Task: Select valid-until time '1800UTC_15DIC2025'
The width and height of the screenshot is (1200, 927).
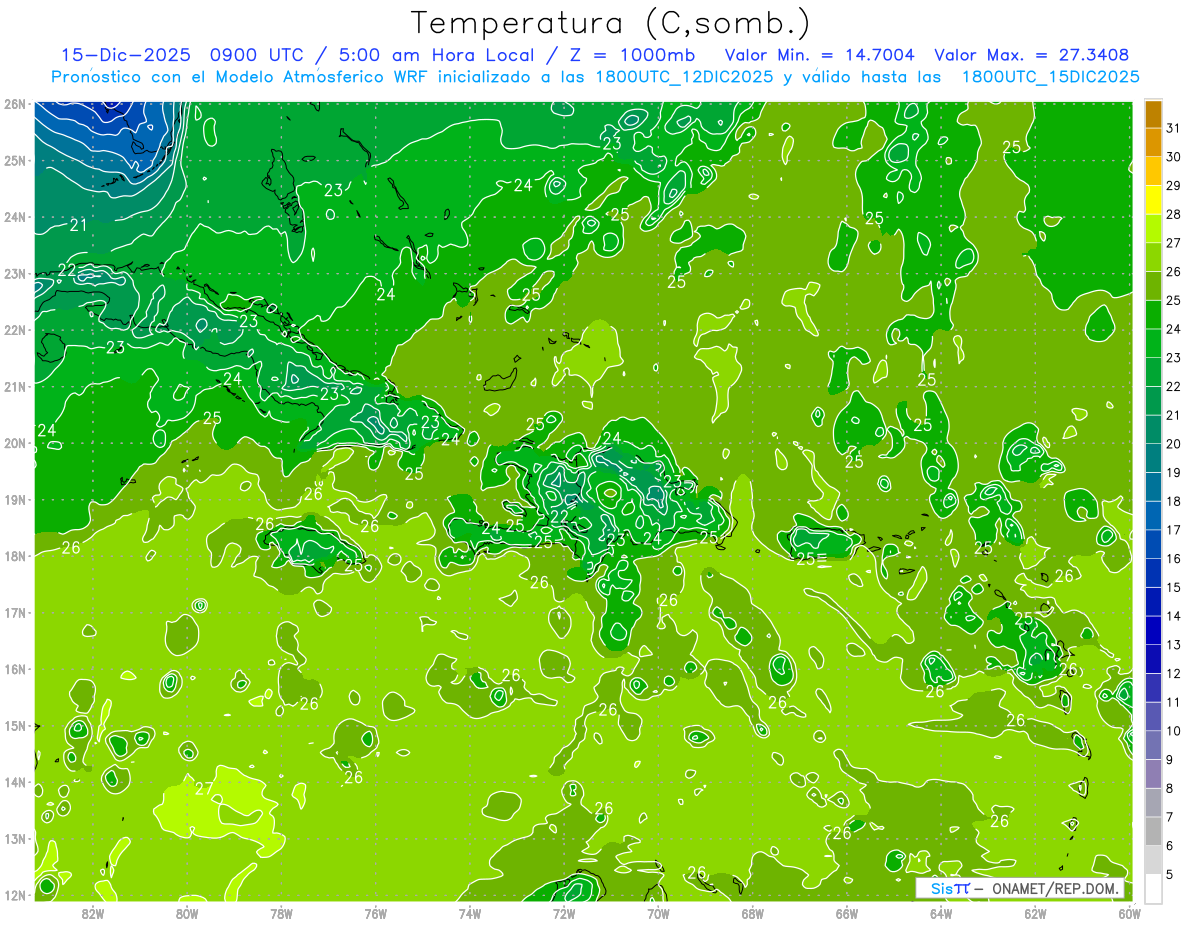Action: click(1050, 76)
